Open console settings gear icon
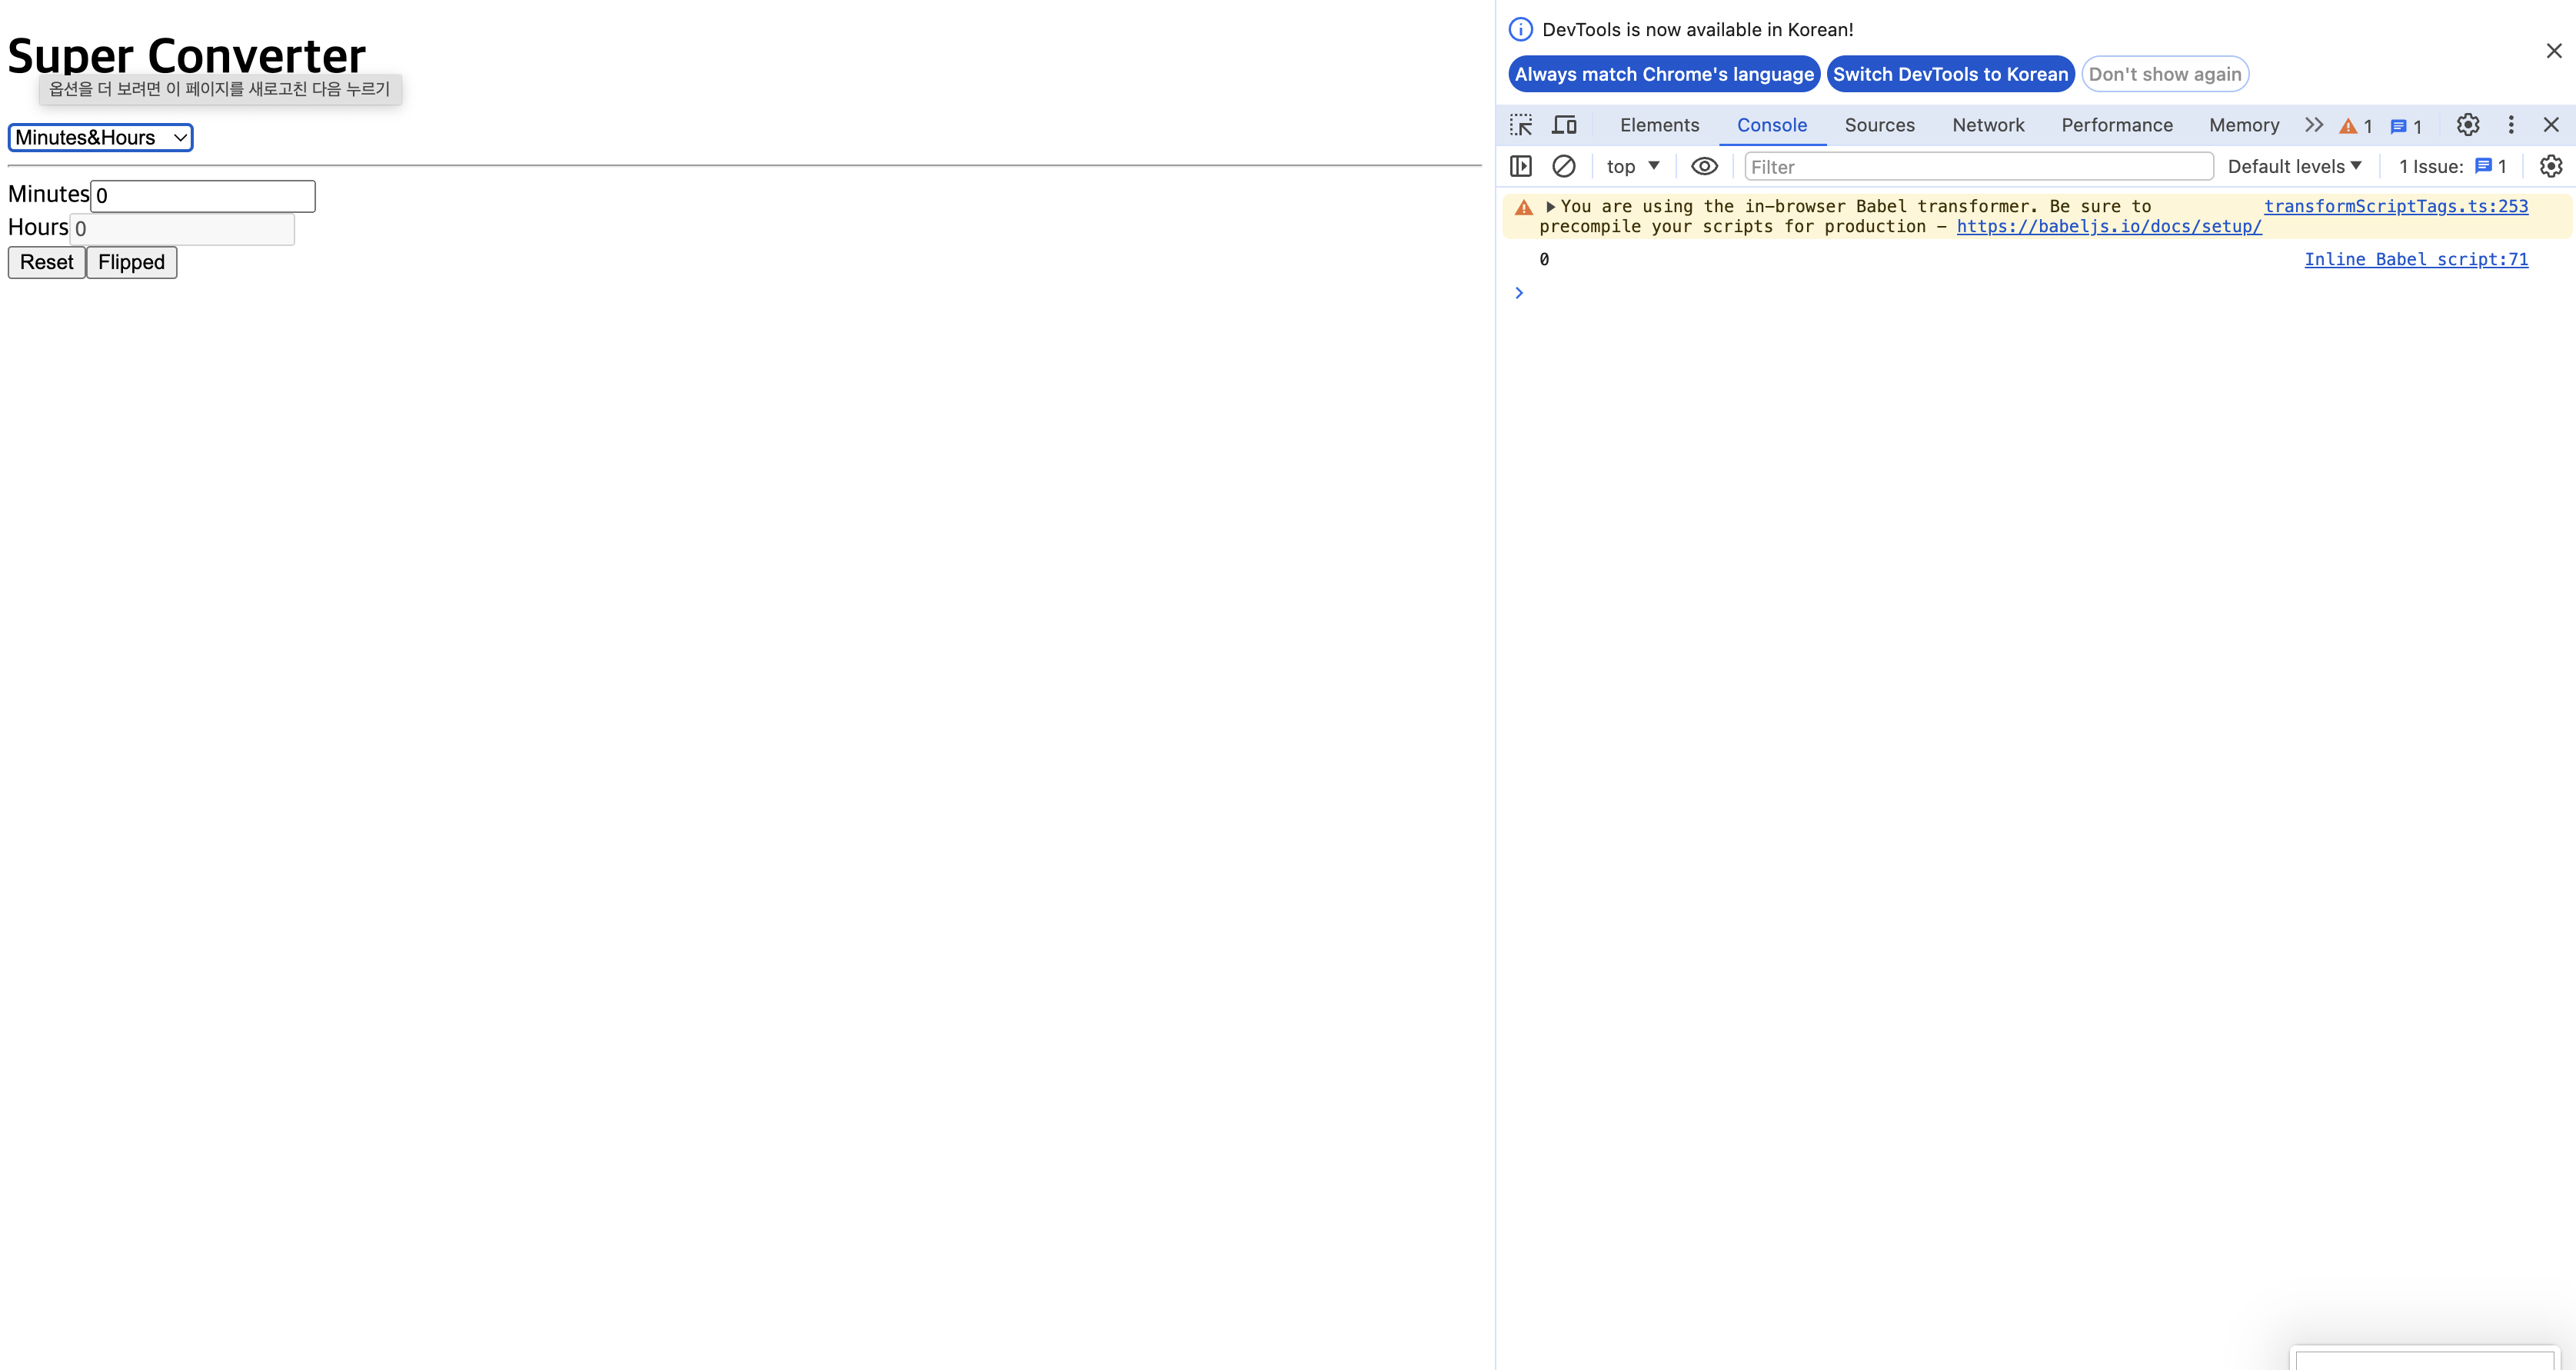The height and width of the screenshot is (1370, 2576). click(x=2551, y=166)
